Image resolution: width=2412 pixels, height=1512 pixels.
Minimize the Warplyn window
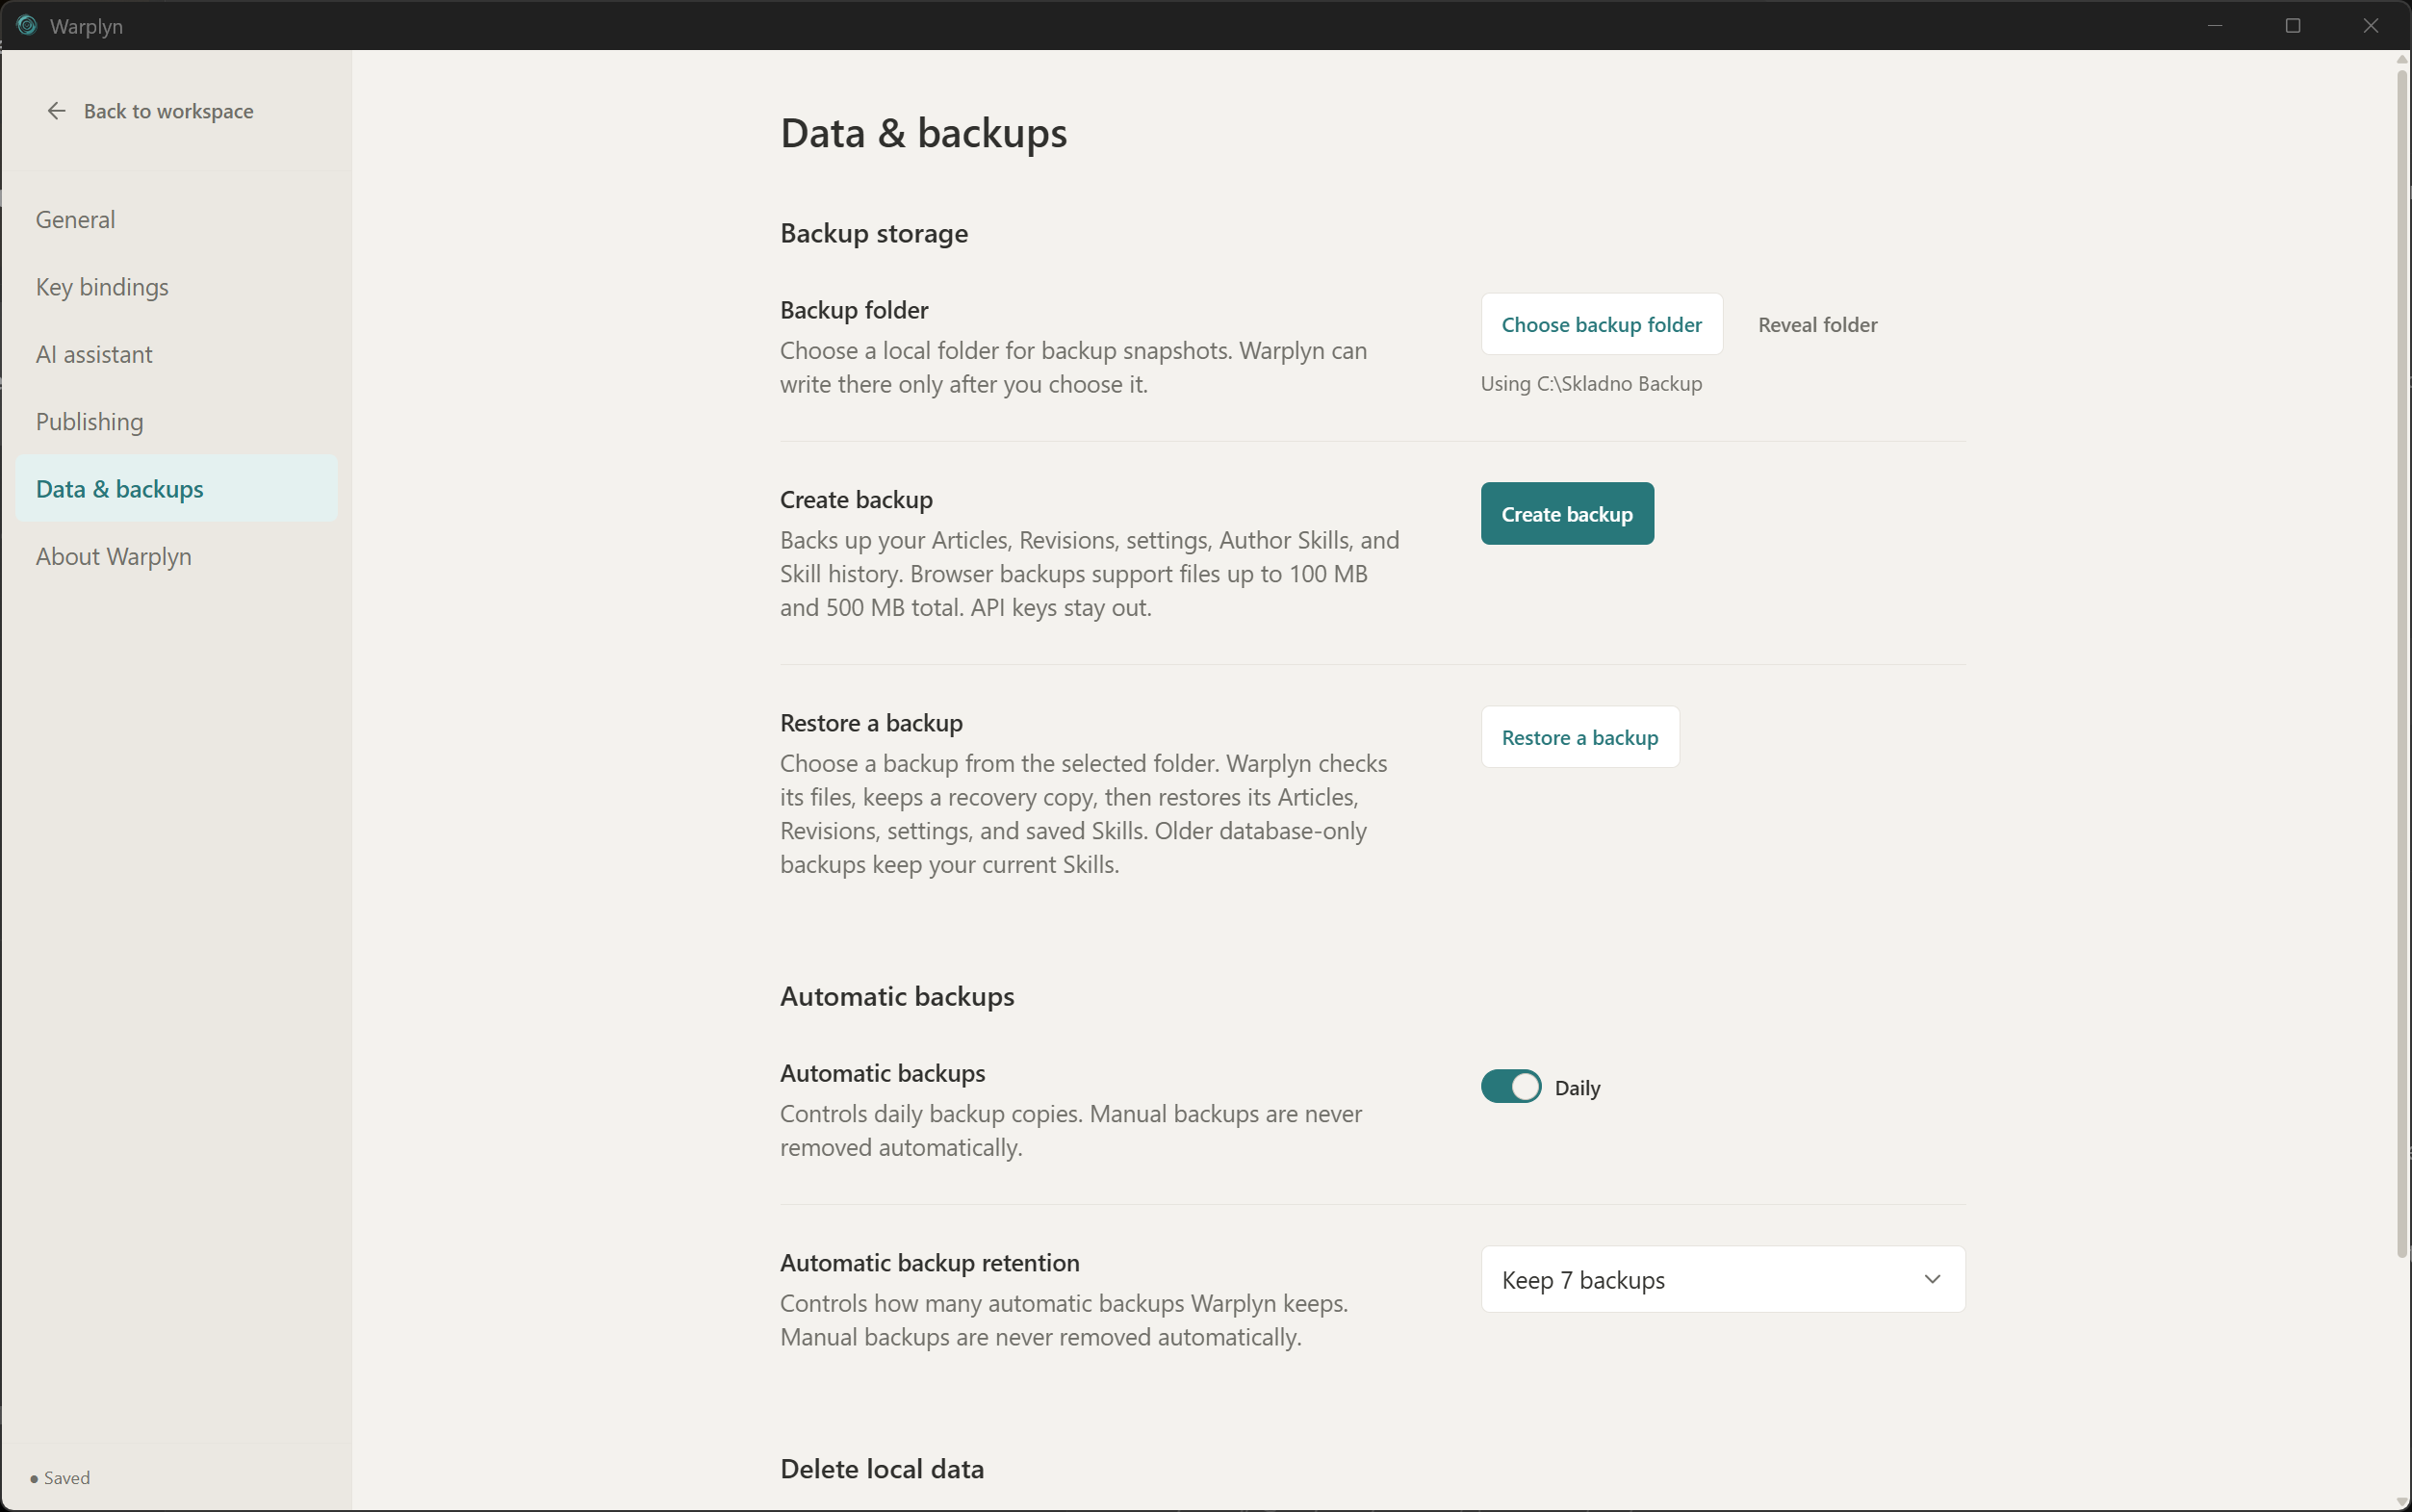click(2215, 25)
